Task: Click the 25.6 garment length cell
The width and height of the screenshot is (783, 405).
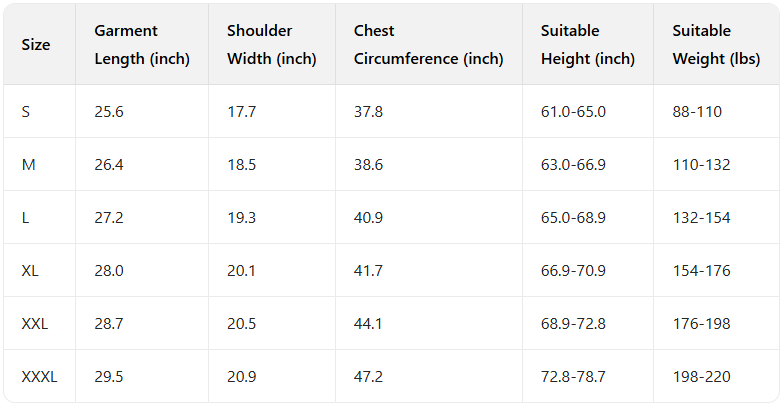Action: [x=109, y=112]
